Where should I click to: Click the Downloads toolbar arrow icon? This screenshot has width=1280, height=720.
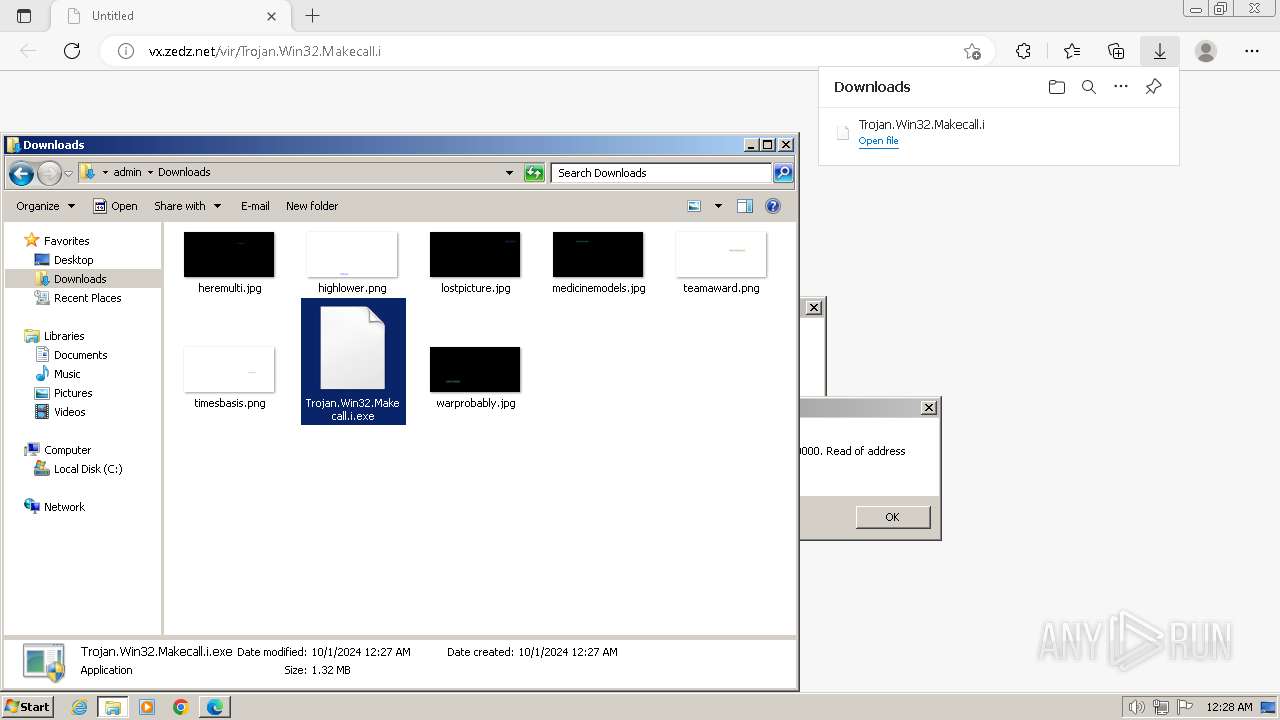[1160, 51]
